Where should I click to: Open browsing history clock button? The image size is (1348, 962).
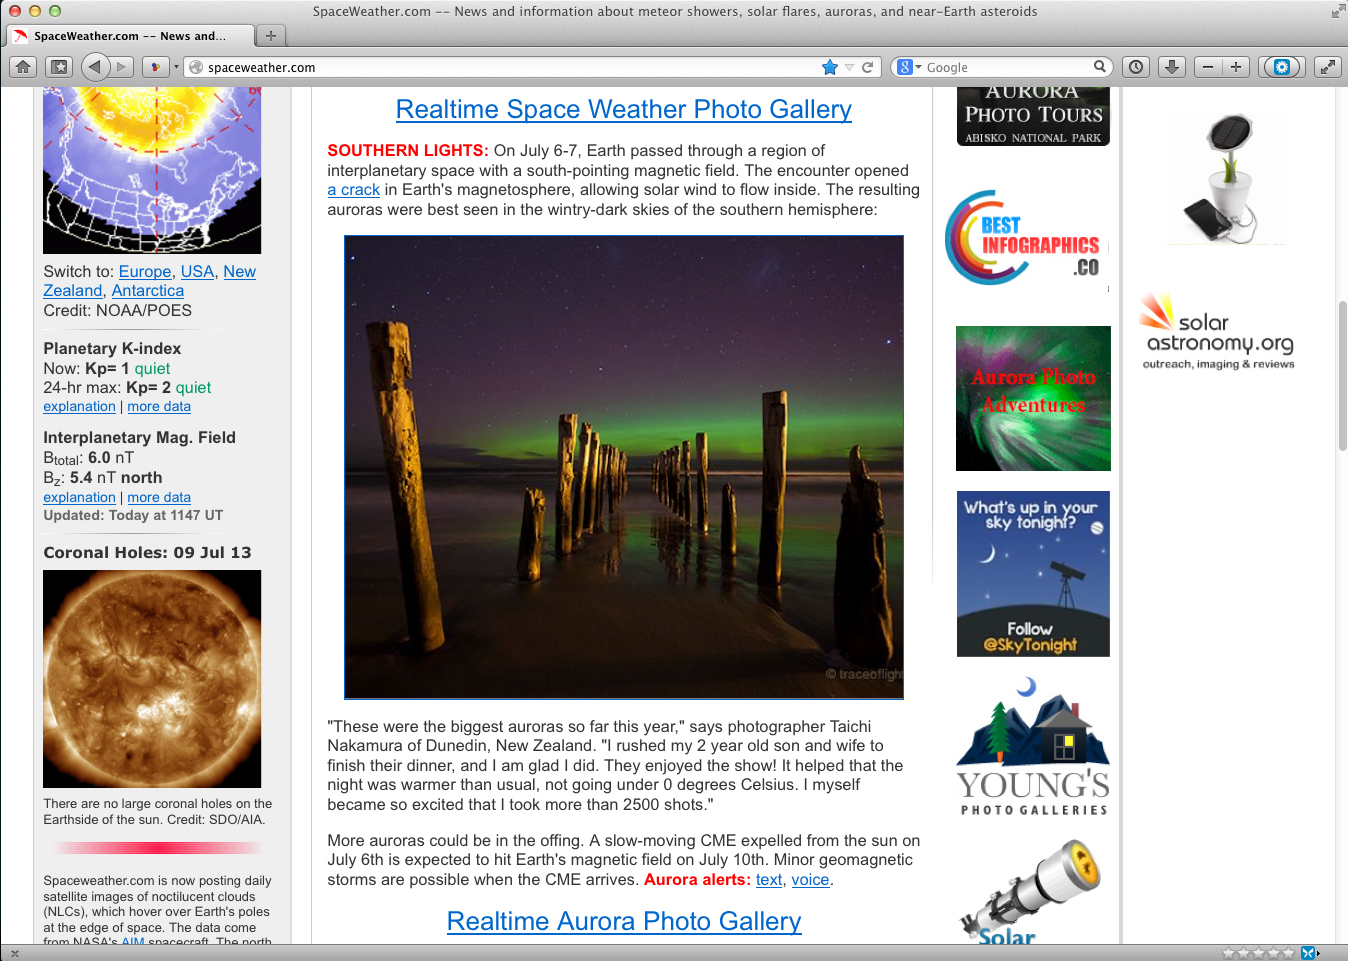click(1136, 67)
